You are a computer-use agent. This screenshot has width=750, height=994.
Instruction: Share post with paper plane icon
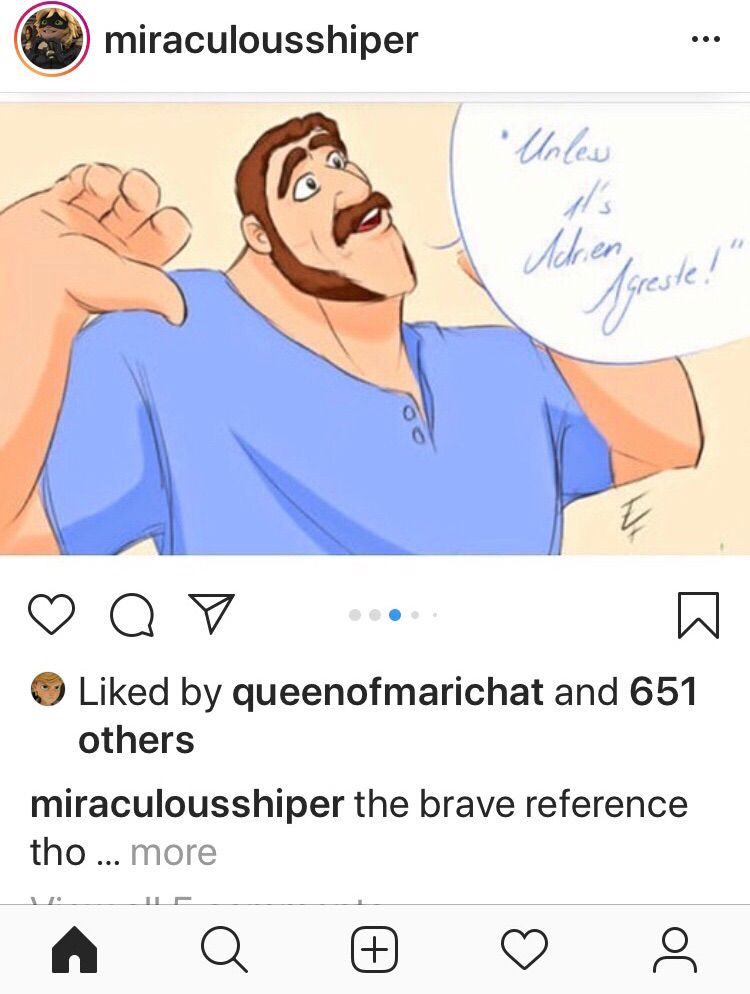click(212, 614)
